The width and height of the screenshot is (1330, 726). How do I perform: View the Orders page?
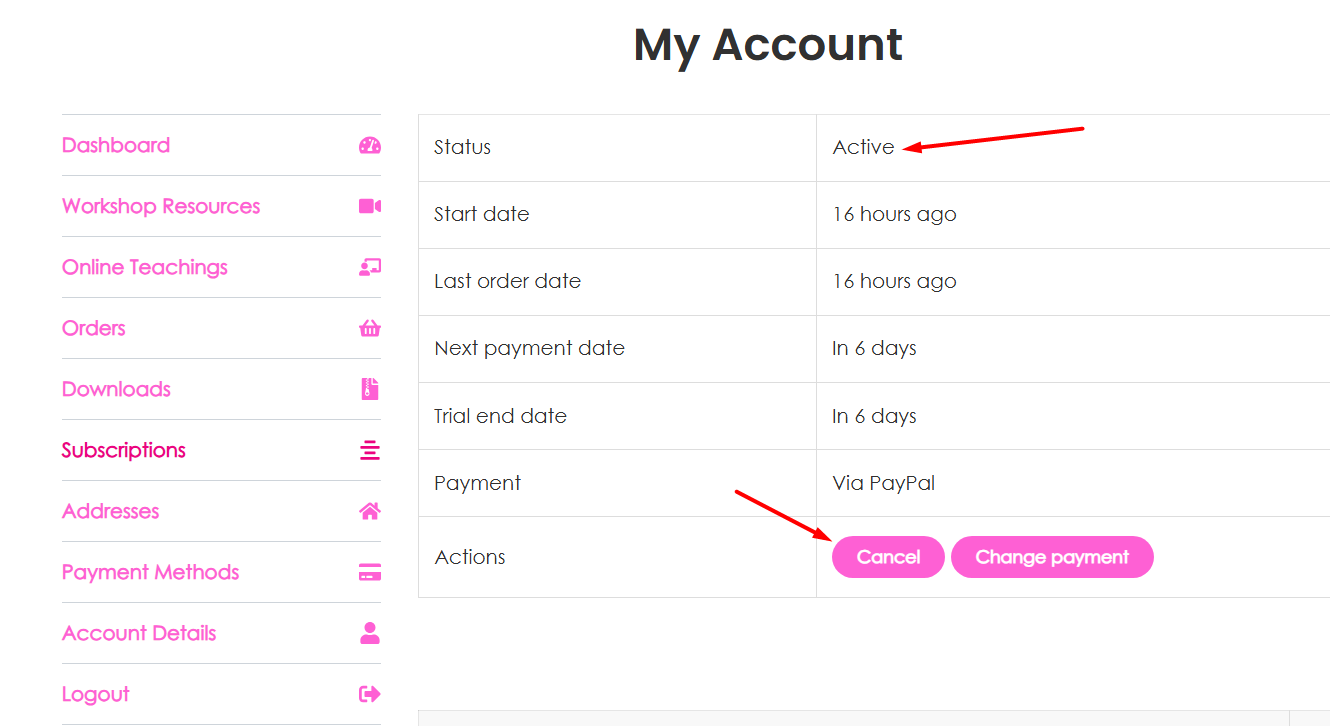point(94,328)
